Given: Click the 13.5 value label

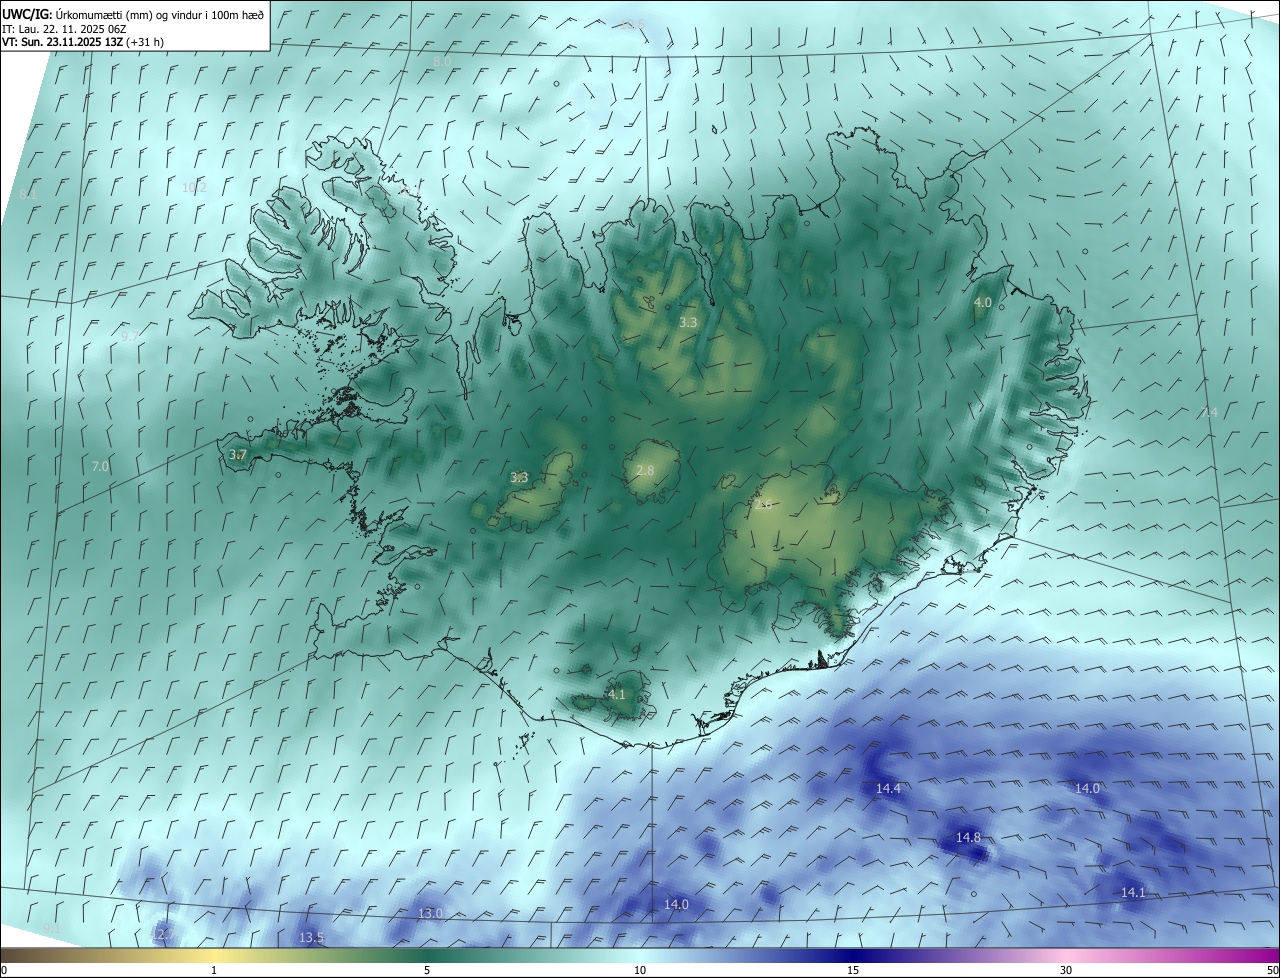Looking at the screenshot, I should pyautogui.click(x=311, y=937).
